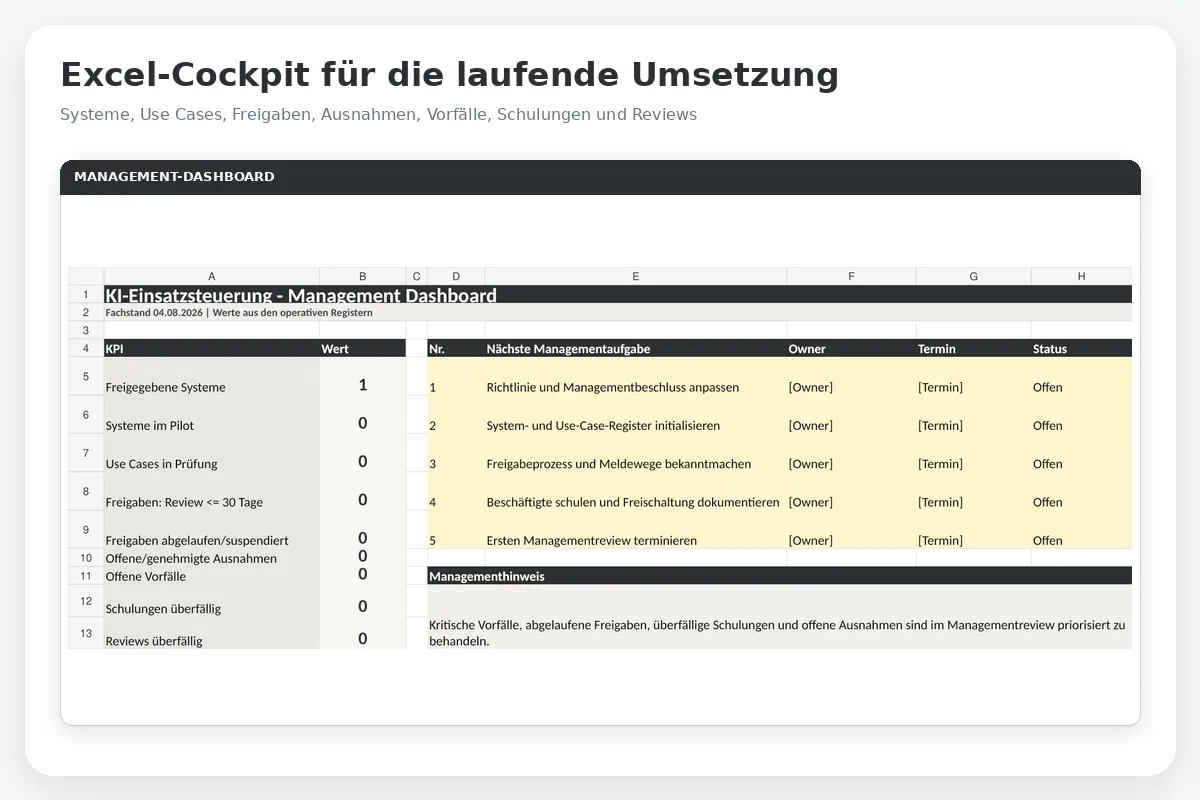The width and height of the screenshot is (1200, 800).
Task: Click the 'Freigegebene Systeme' cell
Action: pyautogui.click(x=211, y=376)
